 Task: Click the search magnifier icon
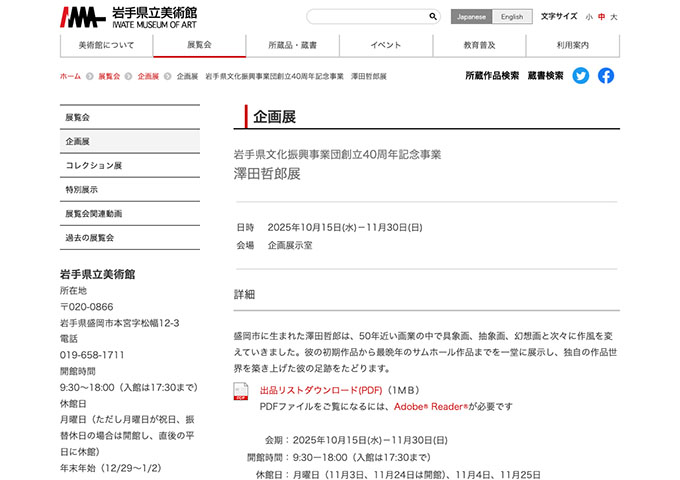tap(433, 17)
